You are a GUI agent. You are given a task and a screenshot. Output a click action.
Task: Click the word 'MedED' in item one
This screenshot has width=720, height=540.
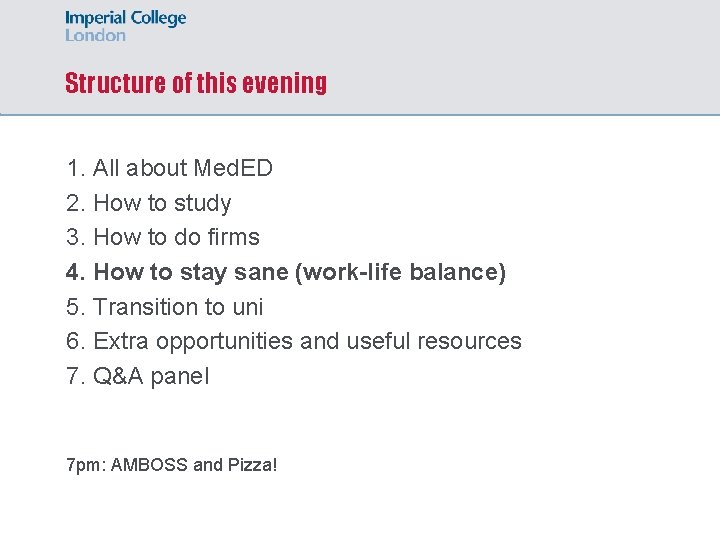click(x=233, y=168)
